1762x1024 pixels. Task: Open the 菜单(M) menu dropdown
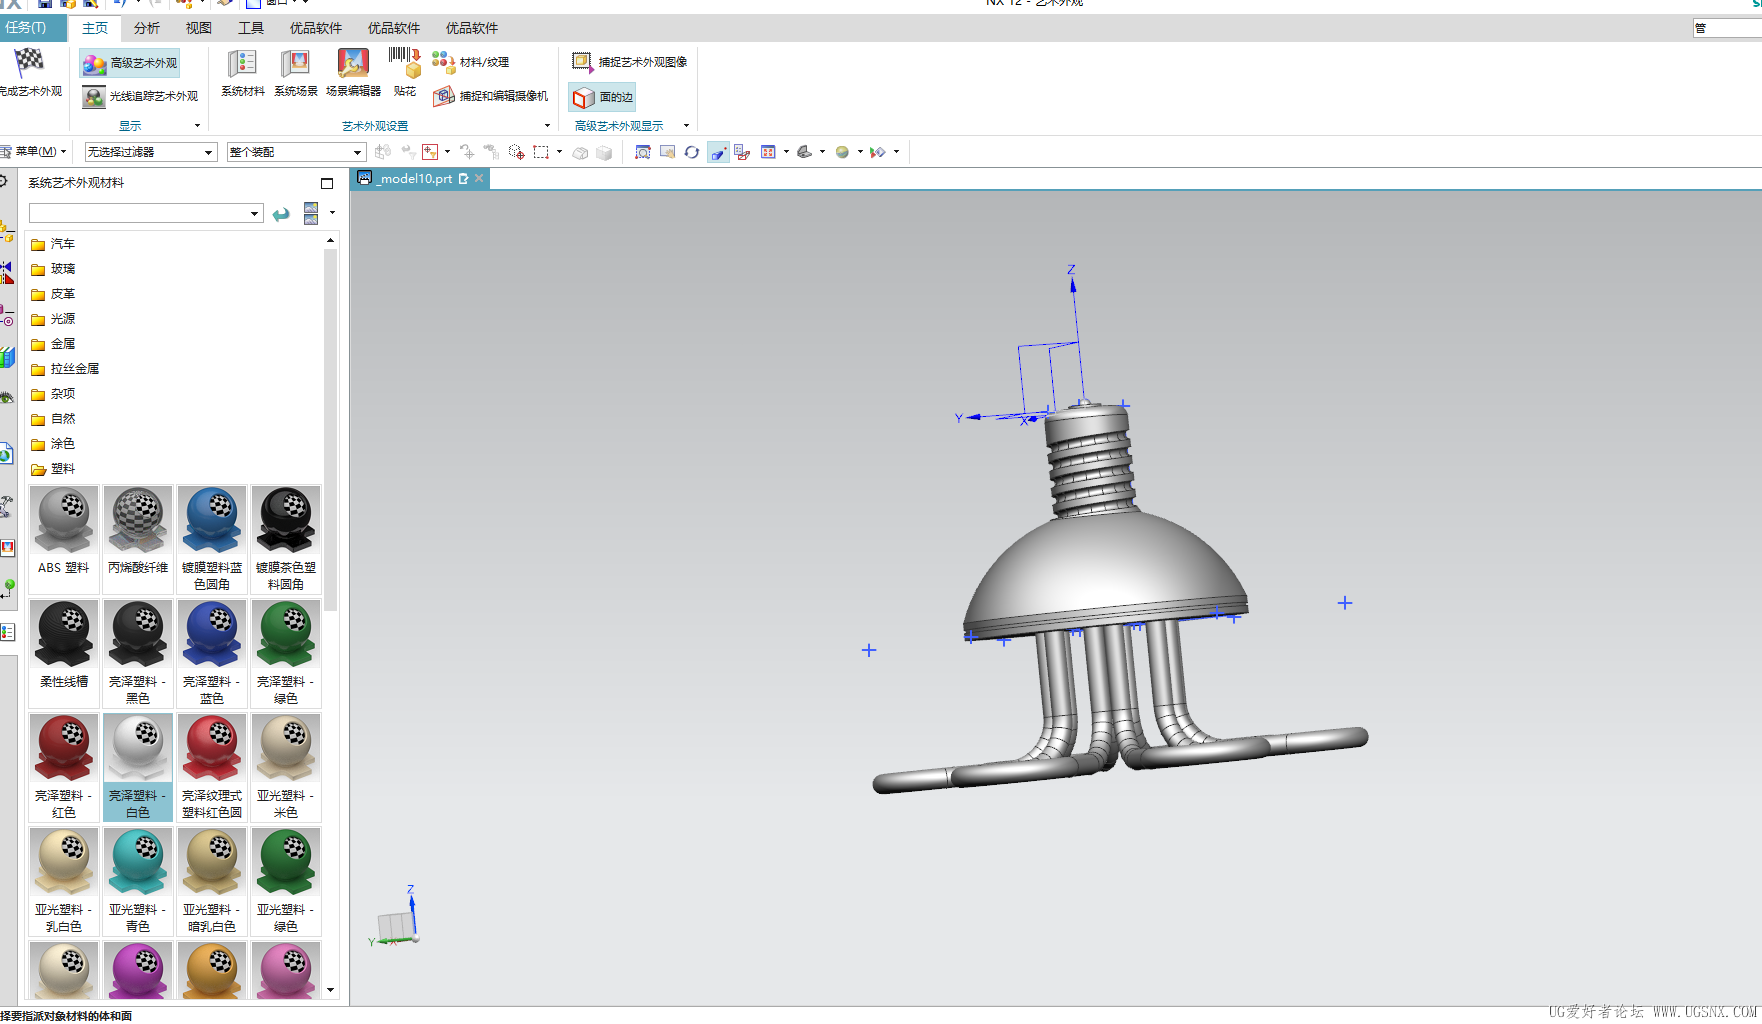pyautogui.click(x=34, y=152)
